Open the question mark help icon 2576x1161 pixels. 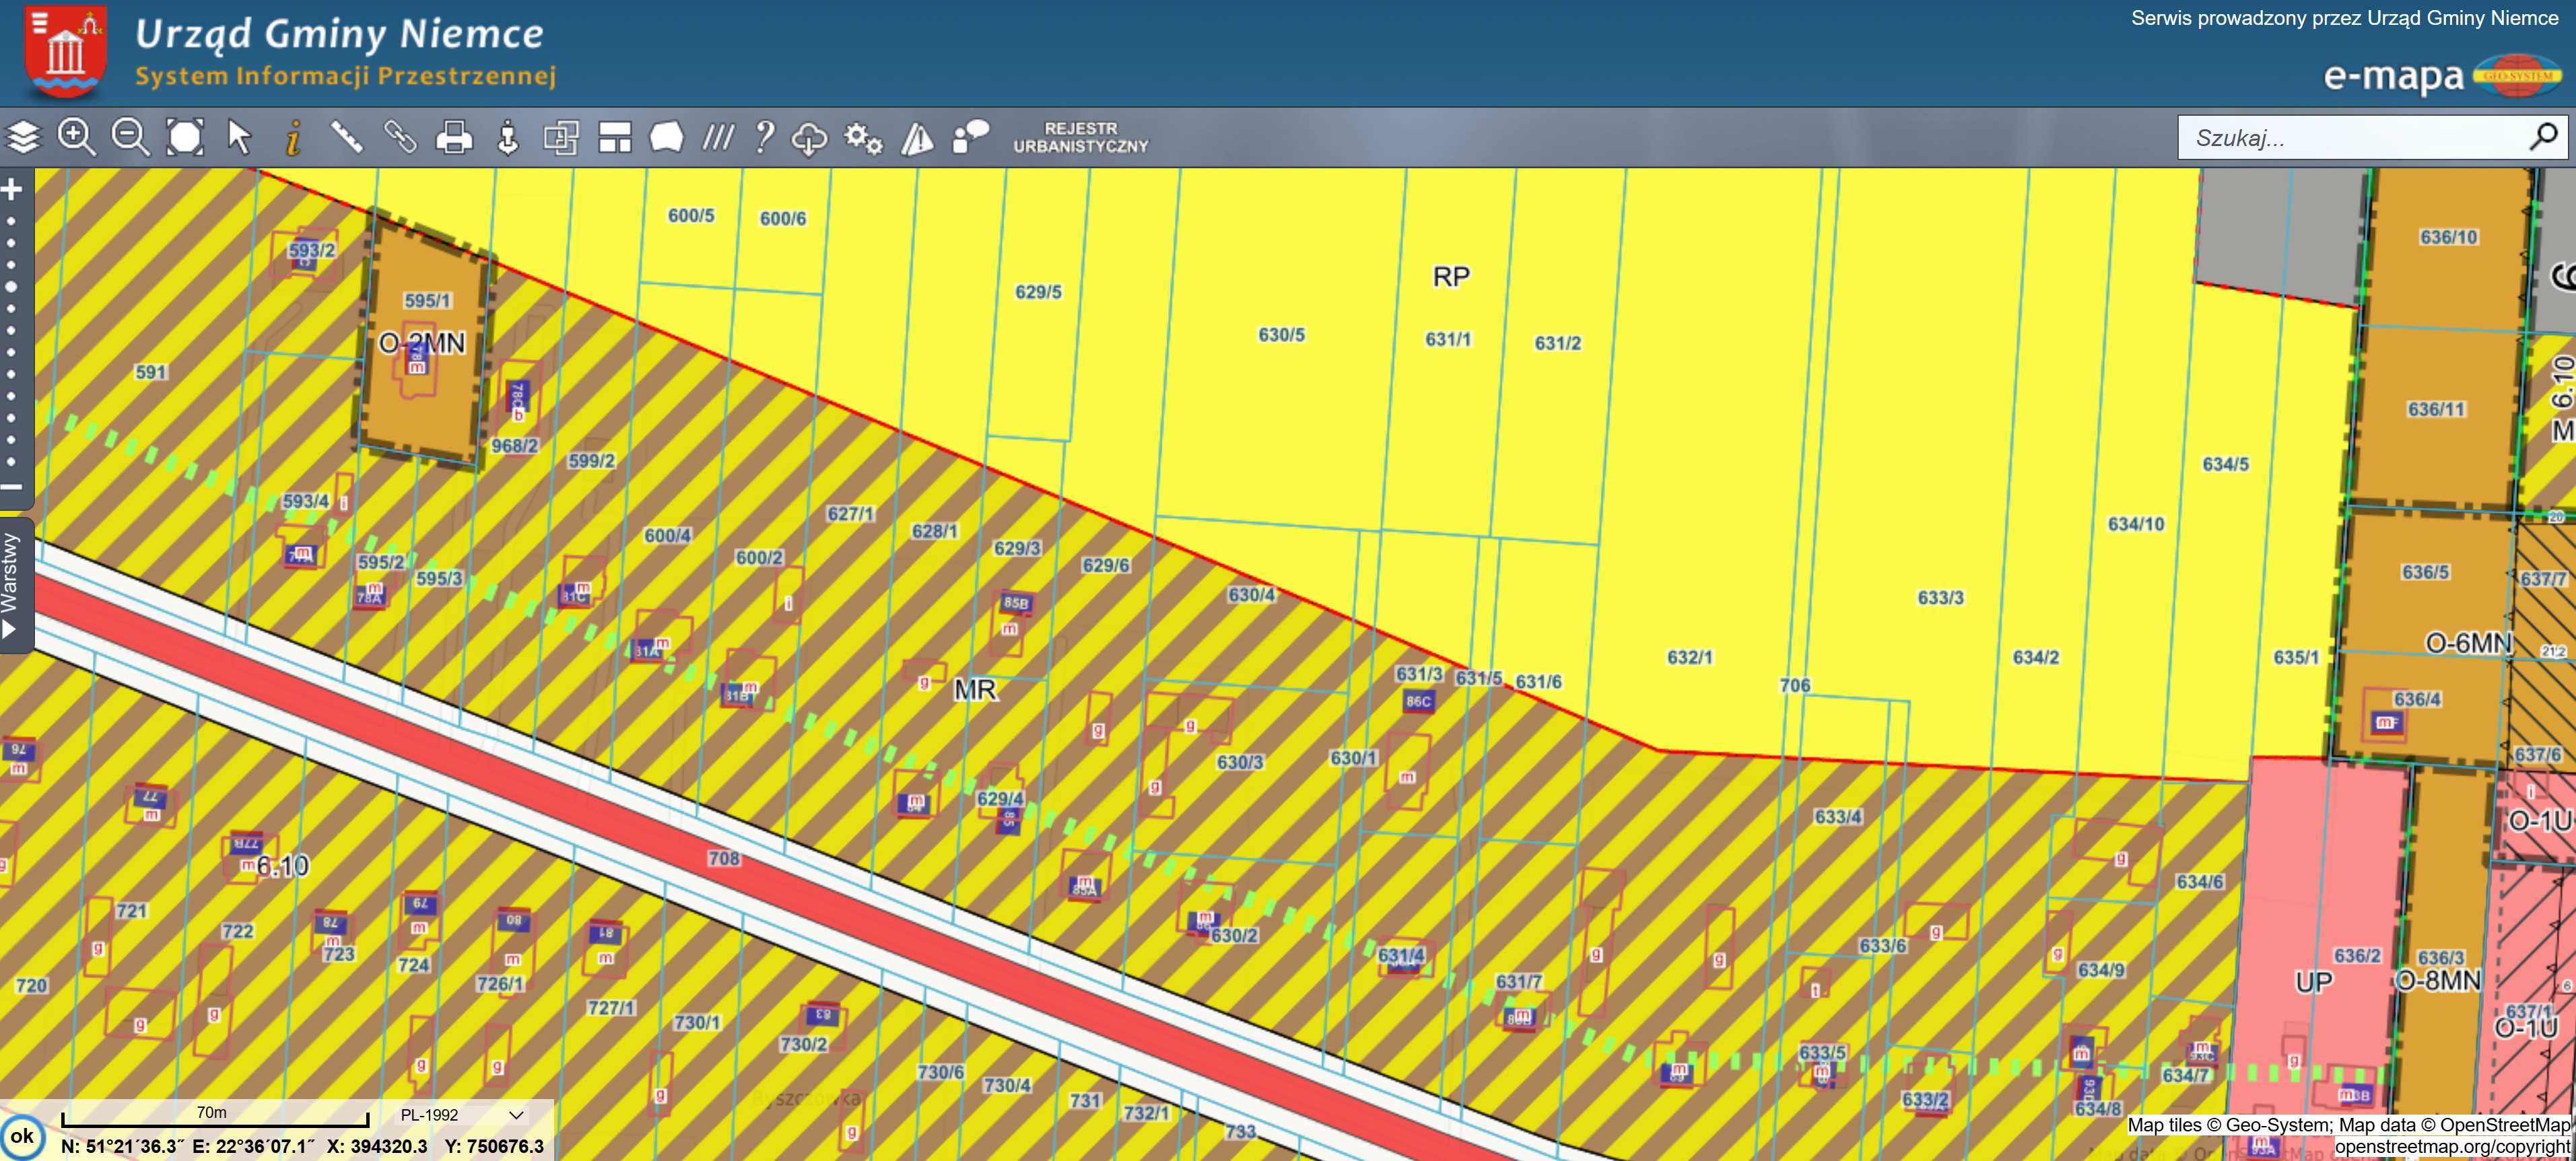[764, 137]
